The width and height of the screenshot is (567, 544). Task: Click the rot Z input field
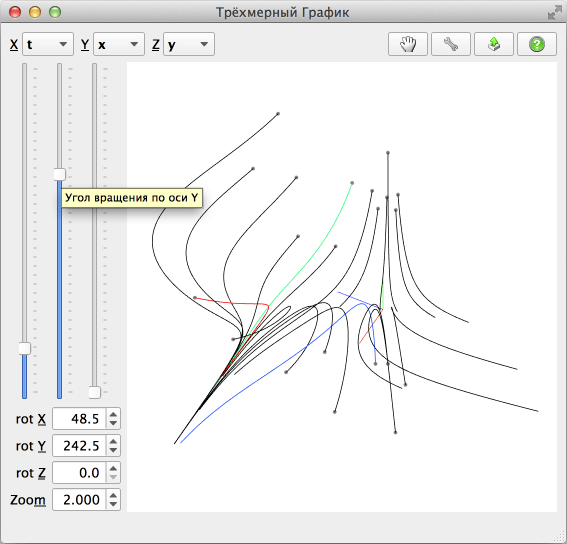point(80,472)
